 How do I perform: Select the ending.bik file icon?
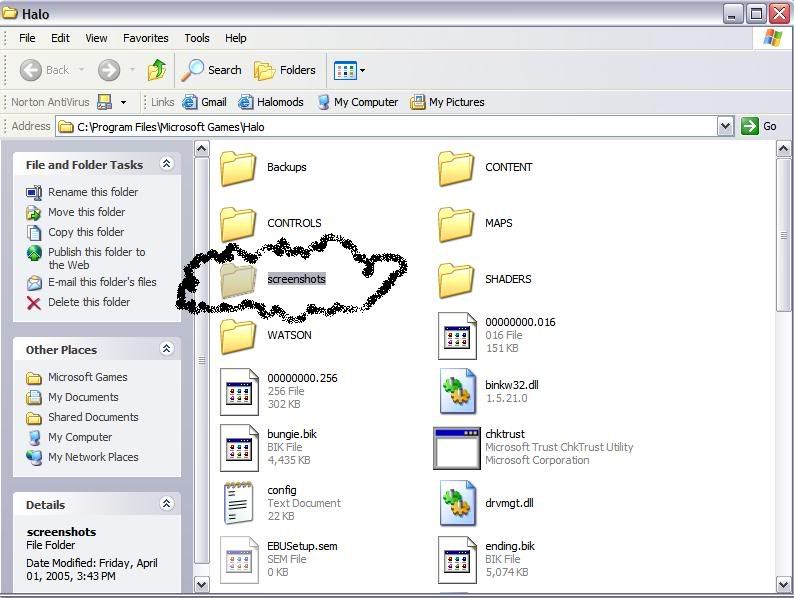click(x=457, y=560)
